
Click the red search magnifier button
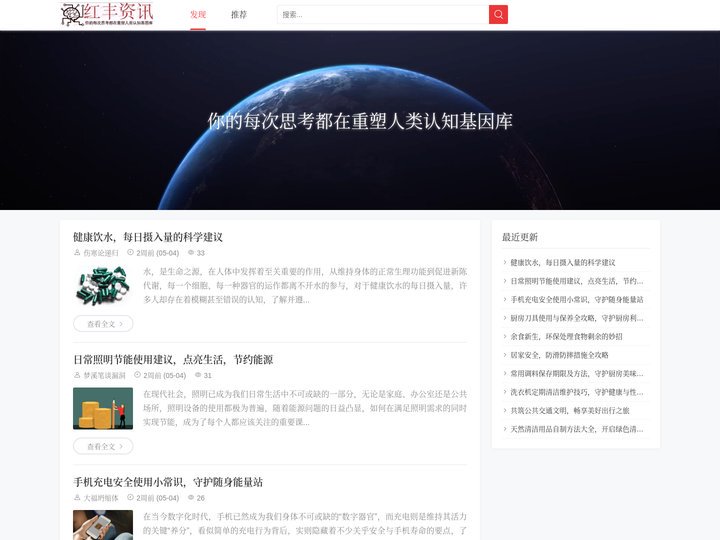[x=498, y=15]
